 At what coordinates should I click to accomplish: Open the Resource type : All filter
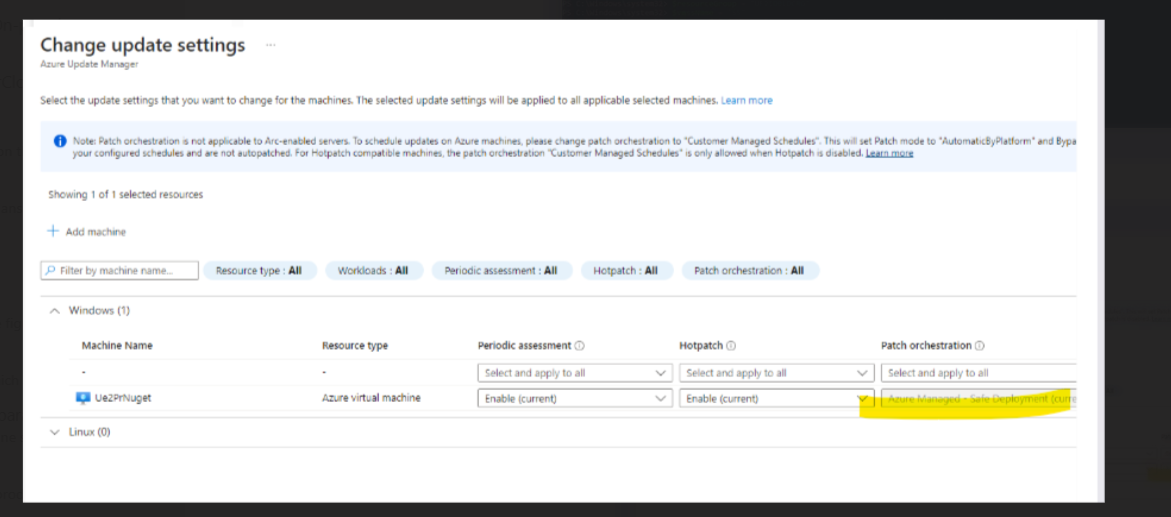pos(259,270)
